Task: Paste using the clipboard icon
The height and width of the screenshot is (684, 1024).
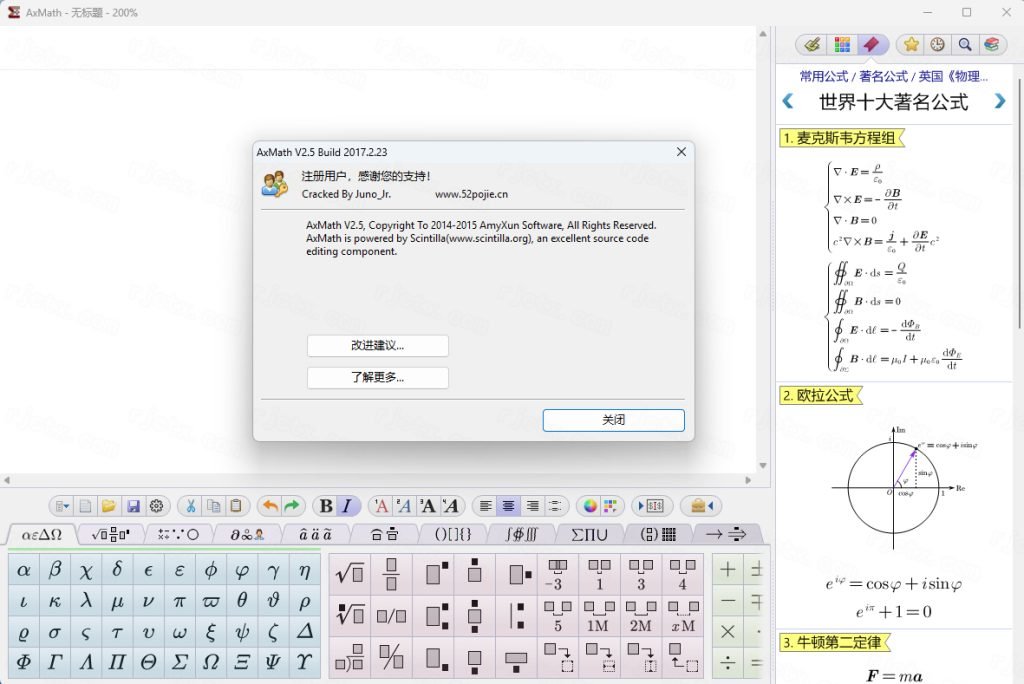Action: click(236, 506)
